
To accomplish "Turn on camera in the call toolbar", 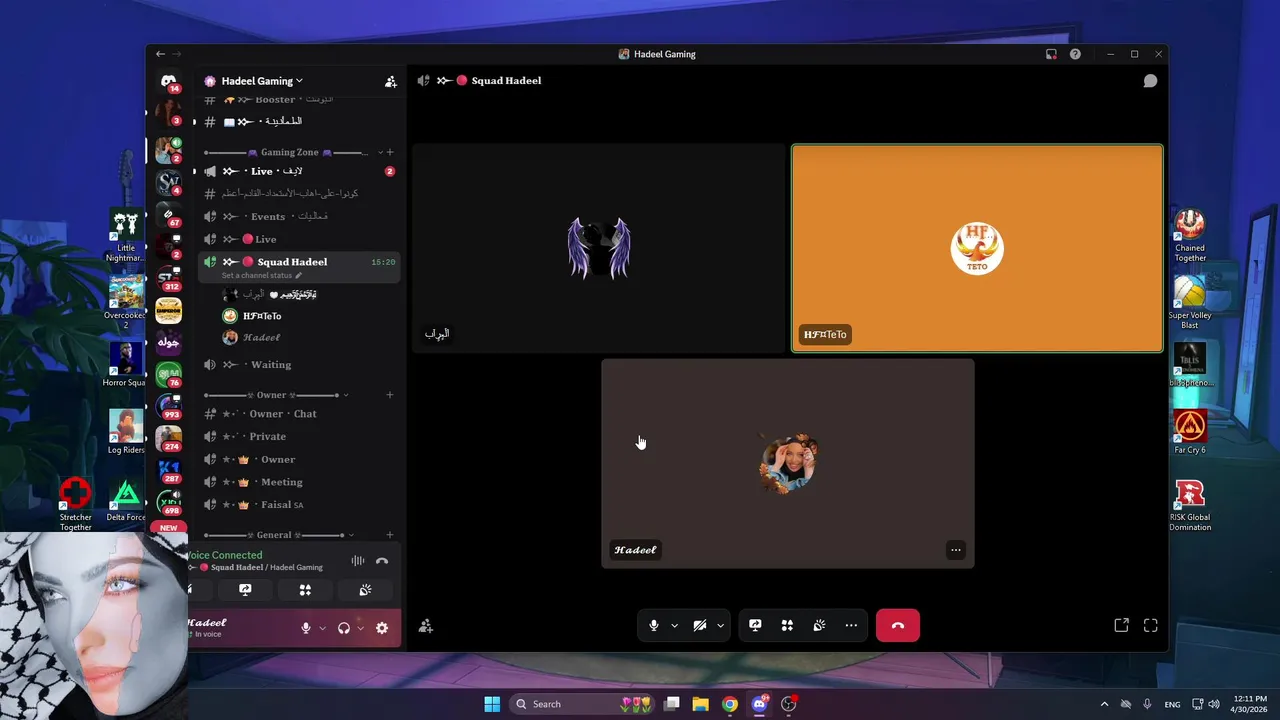I will (x=700, y=625).
